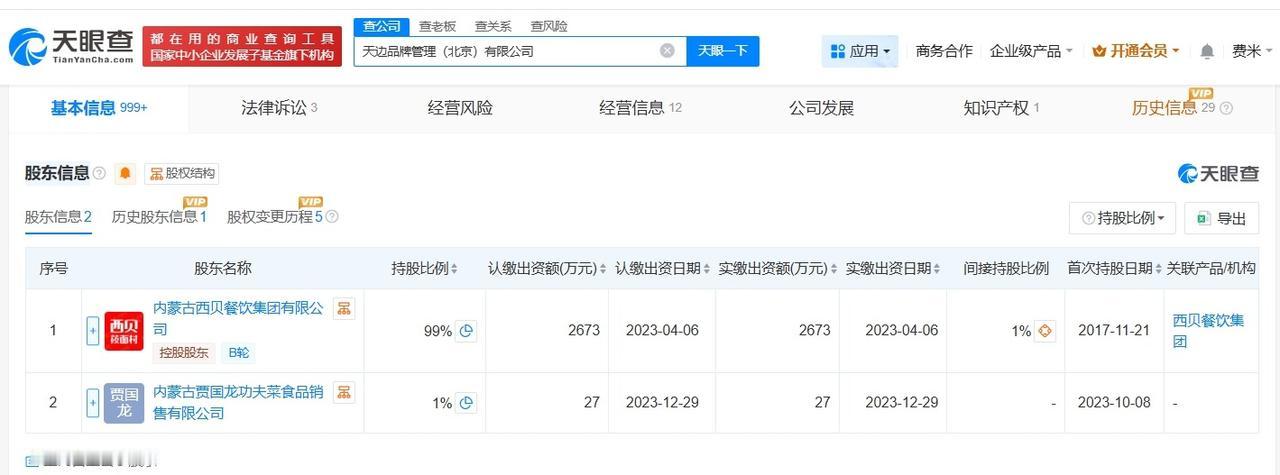
Task: Click the red promotional banner in header
Action: 242,47
